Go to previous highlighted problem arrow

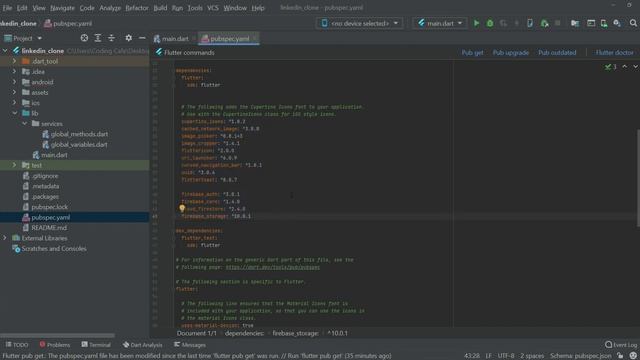coord(624,67)
